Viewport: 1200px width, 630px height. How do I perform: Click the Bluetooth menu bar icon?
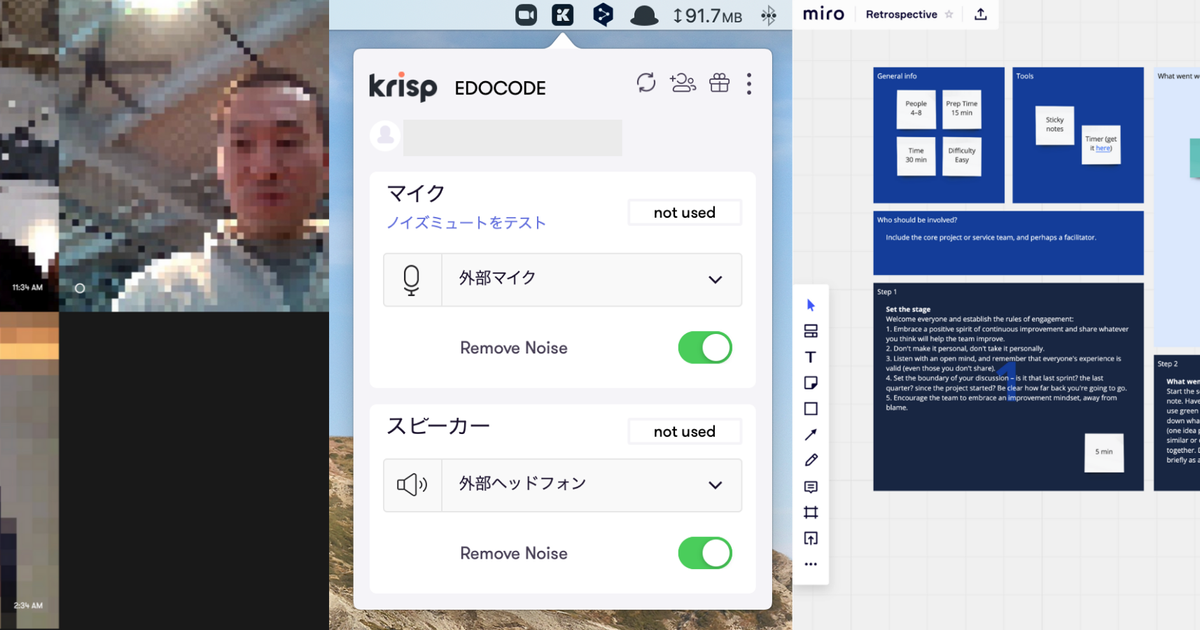pos(769,16)
